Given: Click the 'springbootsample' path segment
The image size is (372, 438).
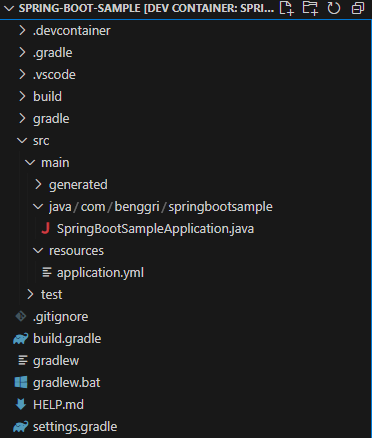Looking at the screenshot, I should (220, 207).
